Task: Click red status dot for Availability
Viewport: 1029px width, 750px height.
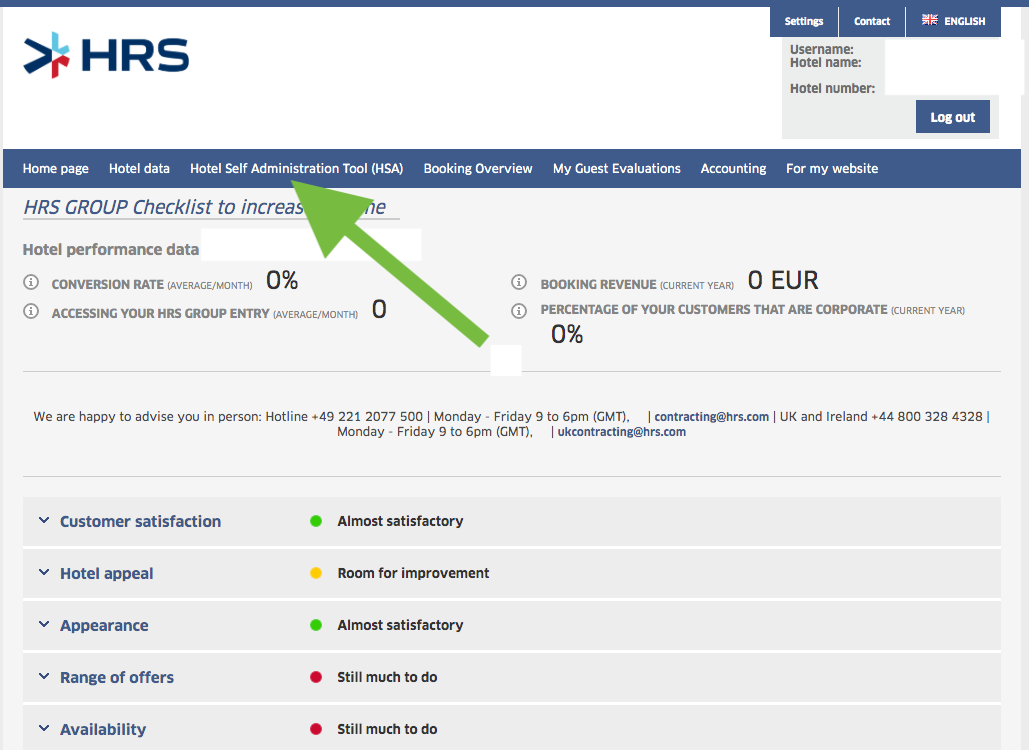Action: (316, 729)
